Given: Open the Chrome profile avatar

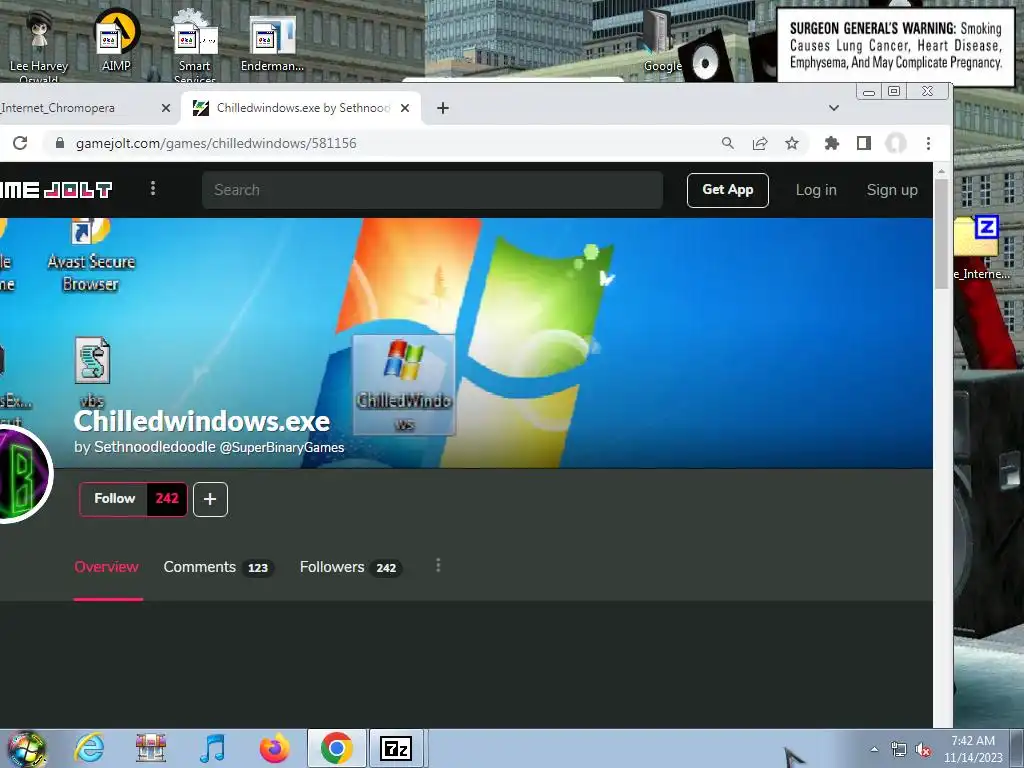Looking at the screenshot, I should [x=895, y=143].
